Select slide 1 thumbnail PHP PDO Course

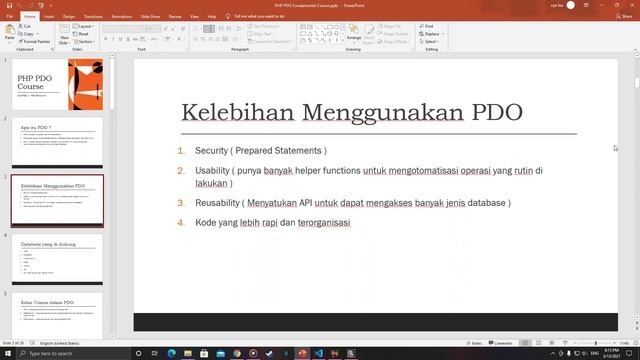[58, 84]
